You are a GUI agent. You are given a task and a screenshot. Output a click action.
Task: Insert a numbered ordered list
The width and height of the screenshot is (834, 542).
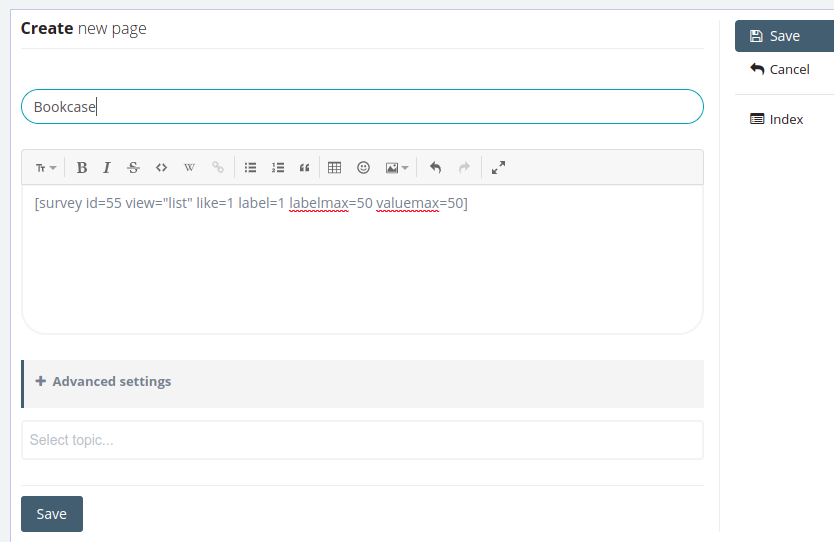coord(278,168)
